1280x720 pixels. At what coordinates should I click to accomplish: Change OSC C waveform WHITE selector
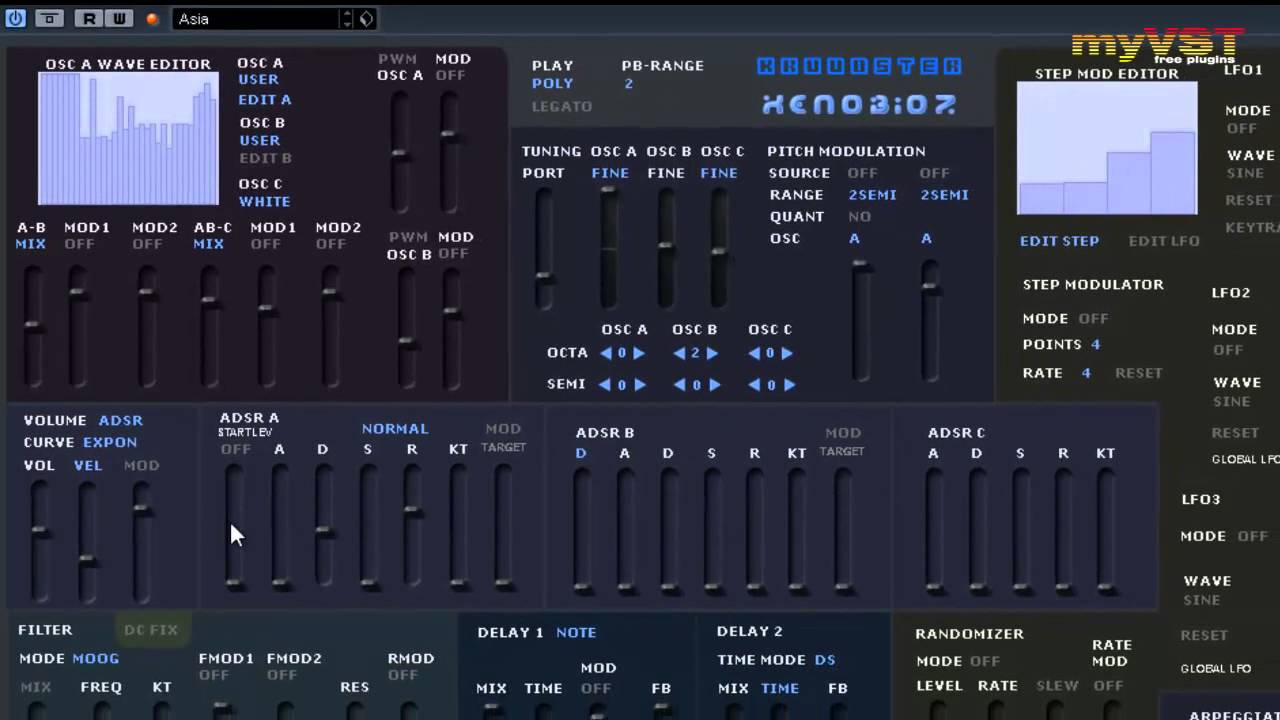(265, 202)
